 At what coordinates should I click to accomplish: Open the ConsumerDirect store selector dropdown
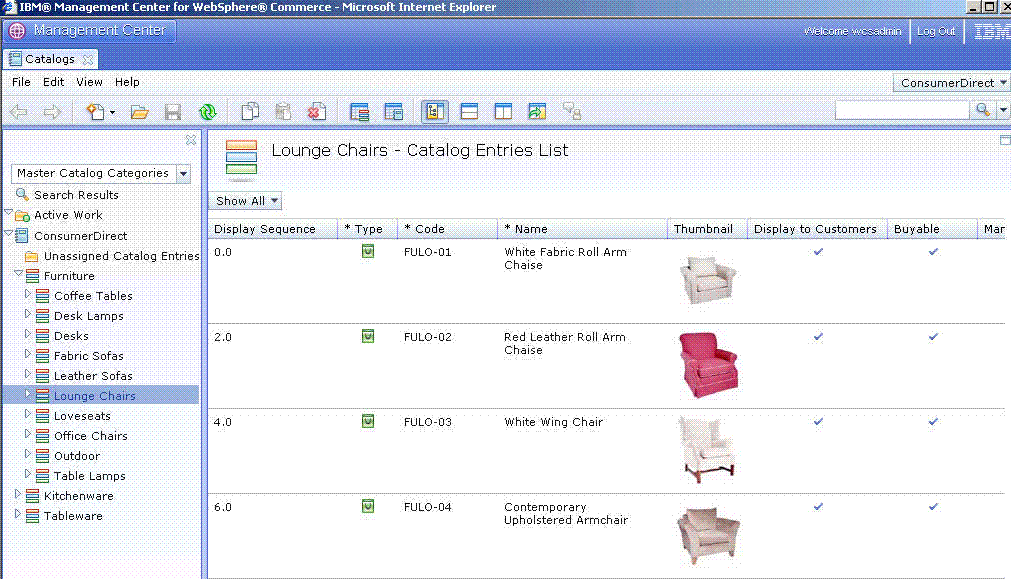[951, 83]
